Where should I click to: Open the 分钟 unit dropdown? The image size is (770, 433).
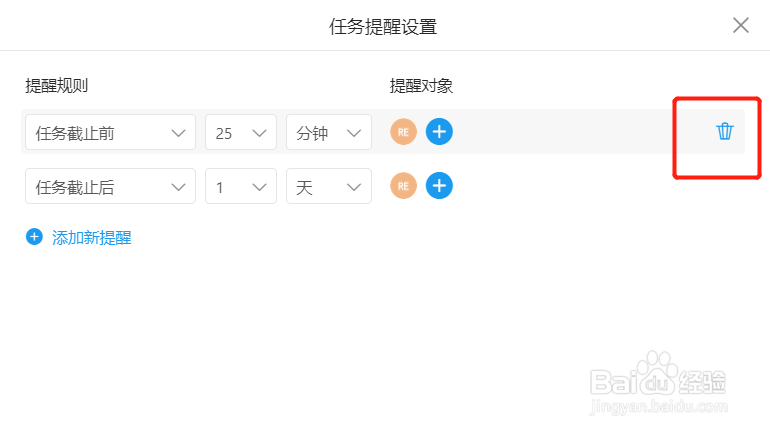tap(329, 132)
